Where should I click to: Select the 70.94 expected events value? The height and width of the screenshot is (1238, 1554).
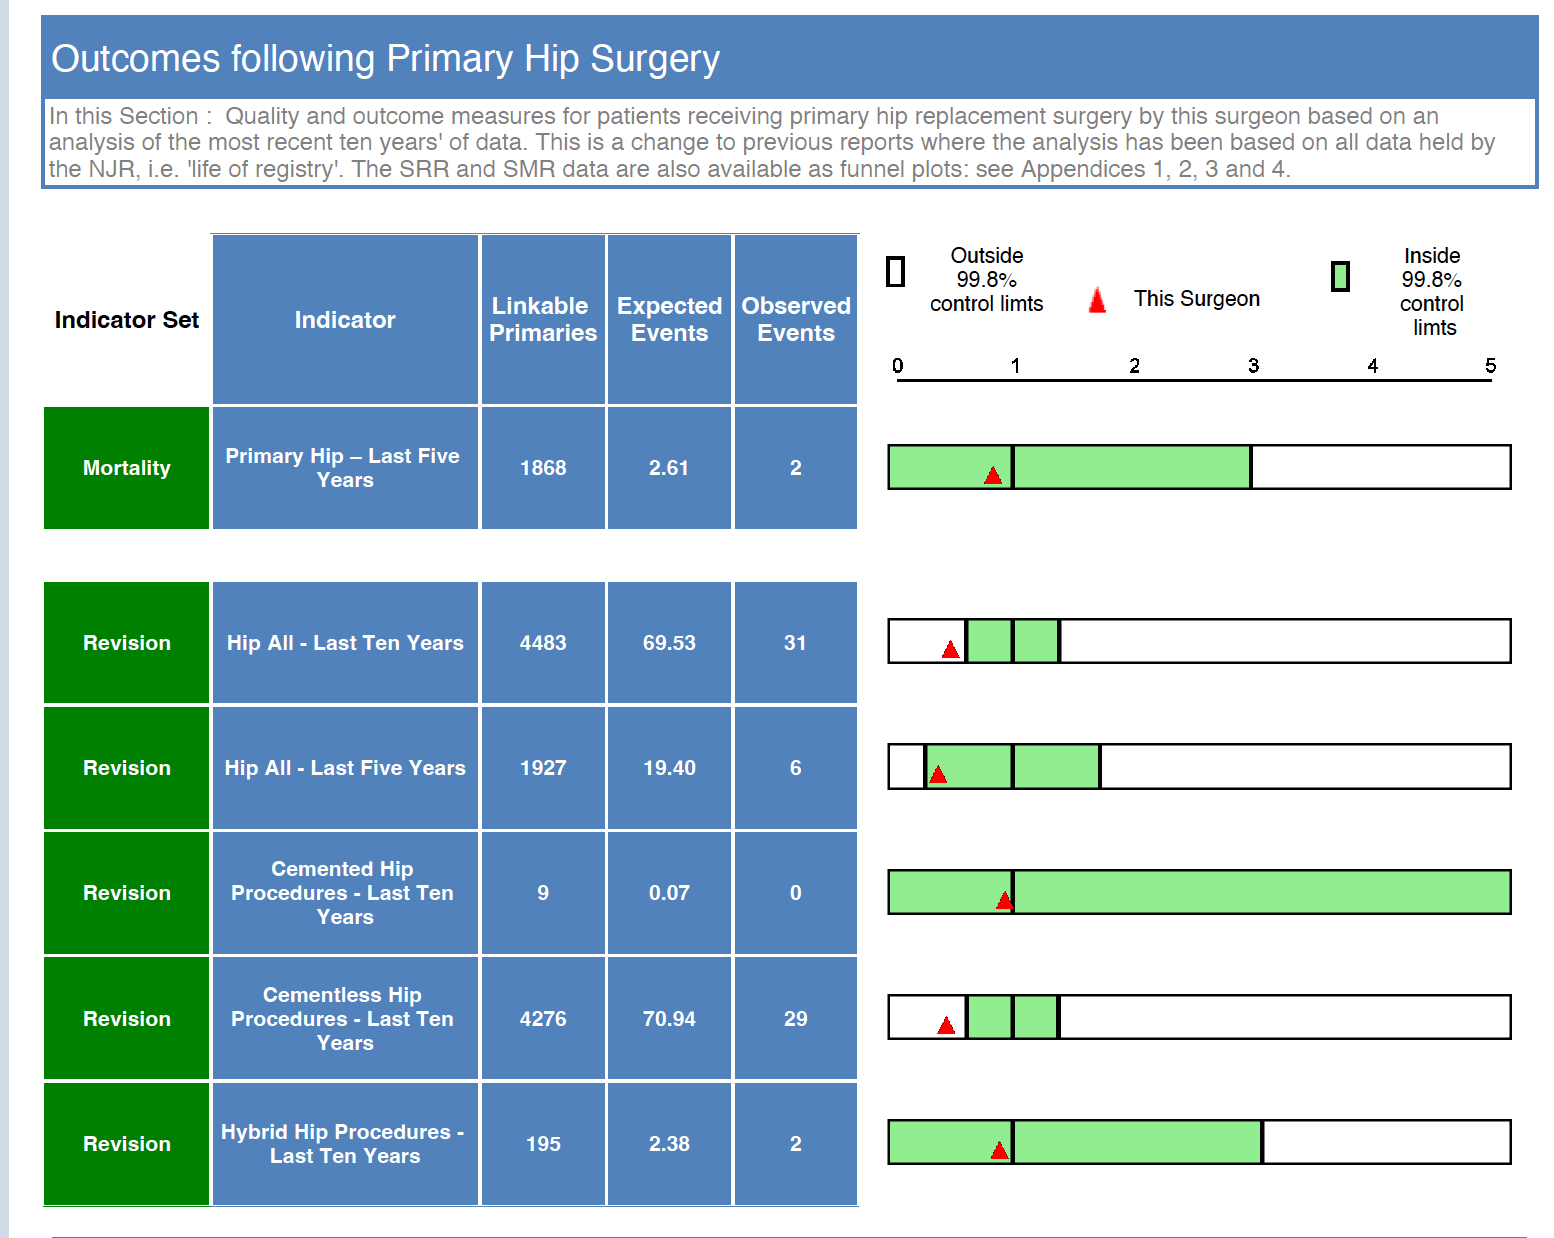click(669, 1019)
